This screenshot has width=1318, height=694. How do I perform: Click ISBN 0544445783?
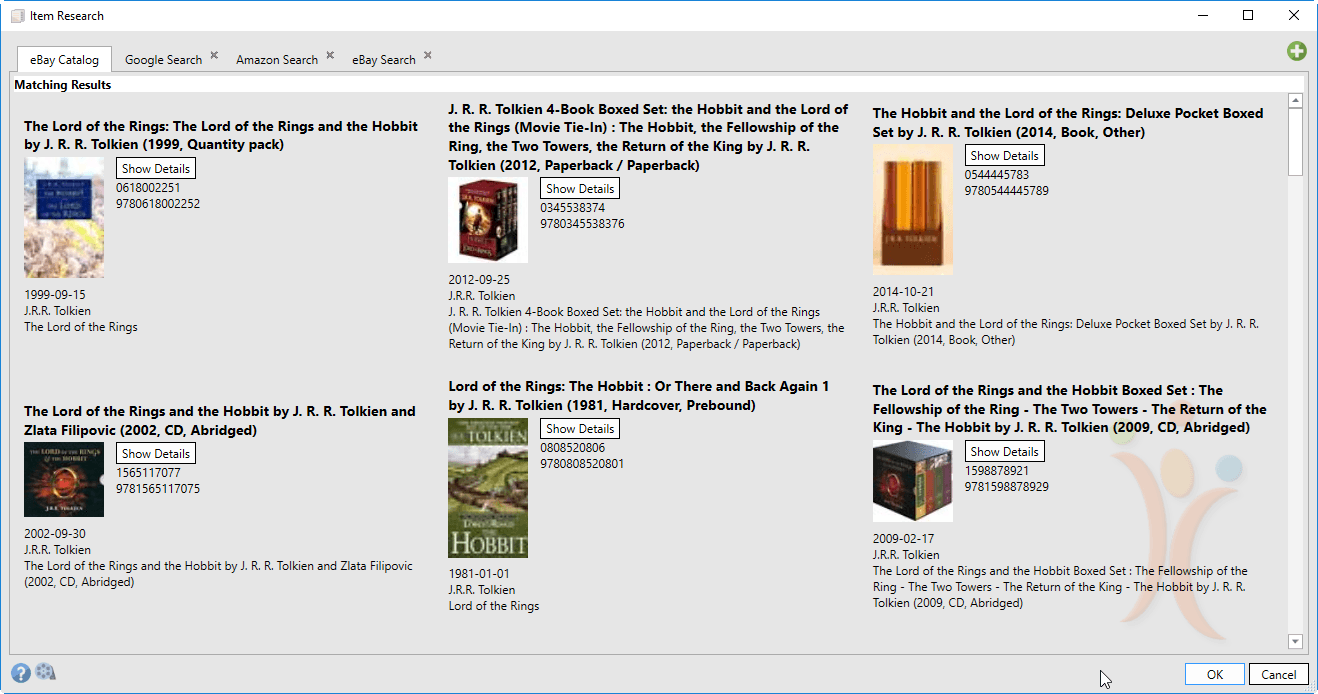click(x=996, y=175)
